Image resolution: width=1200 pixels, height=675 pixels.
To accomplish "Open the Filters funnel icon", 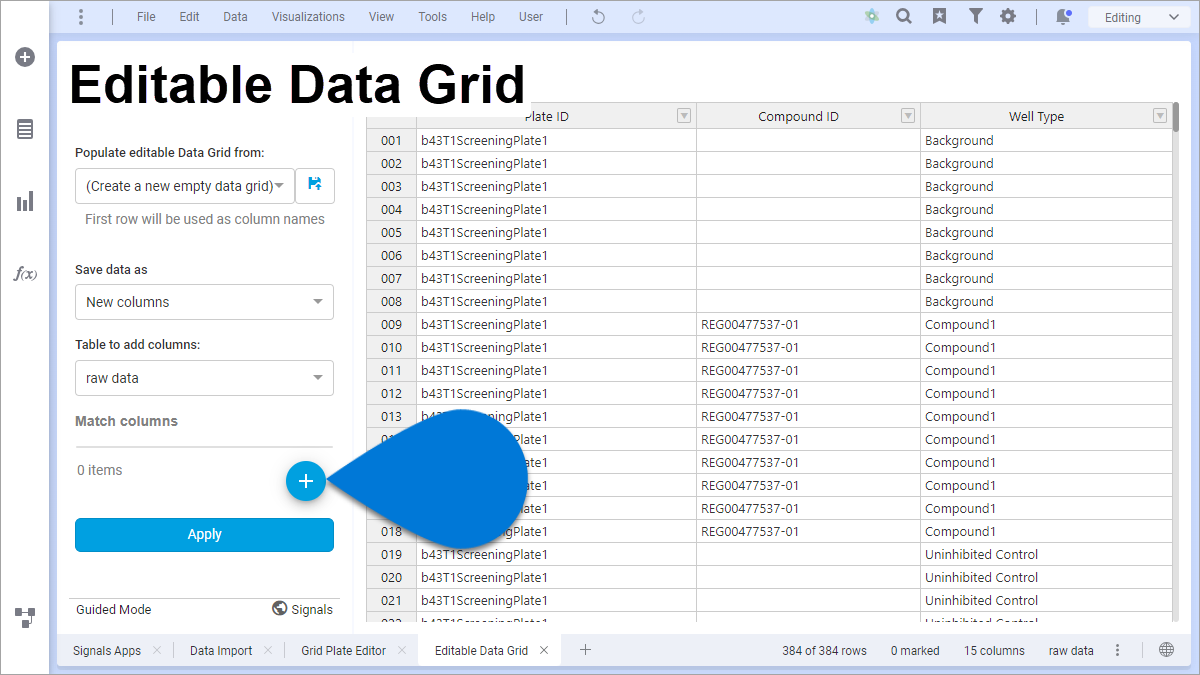I will click(x=975, y=17).
